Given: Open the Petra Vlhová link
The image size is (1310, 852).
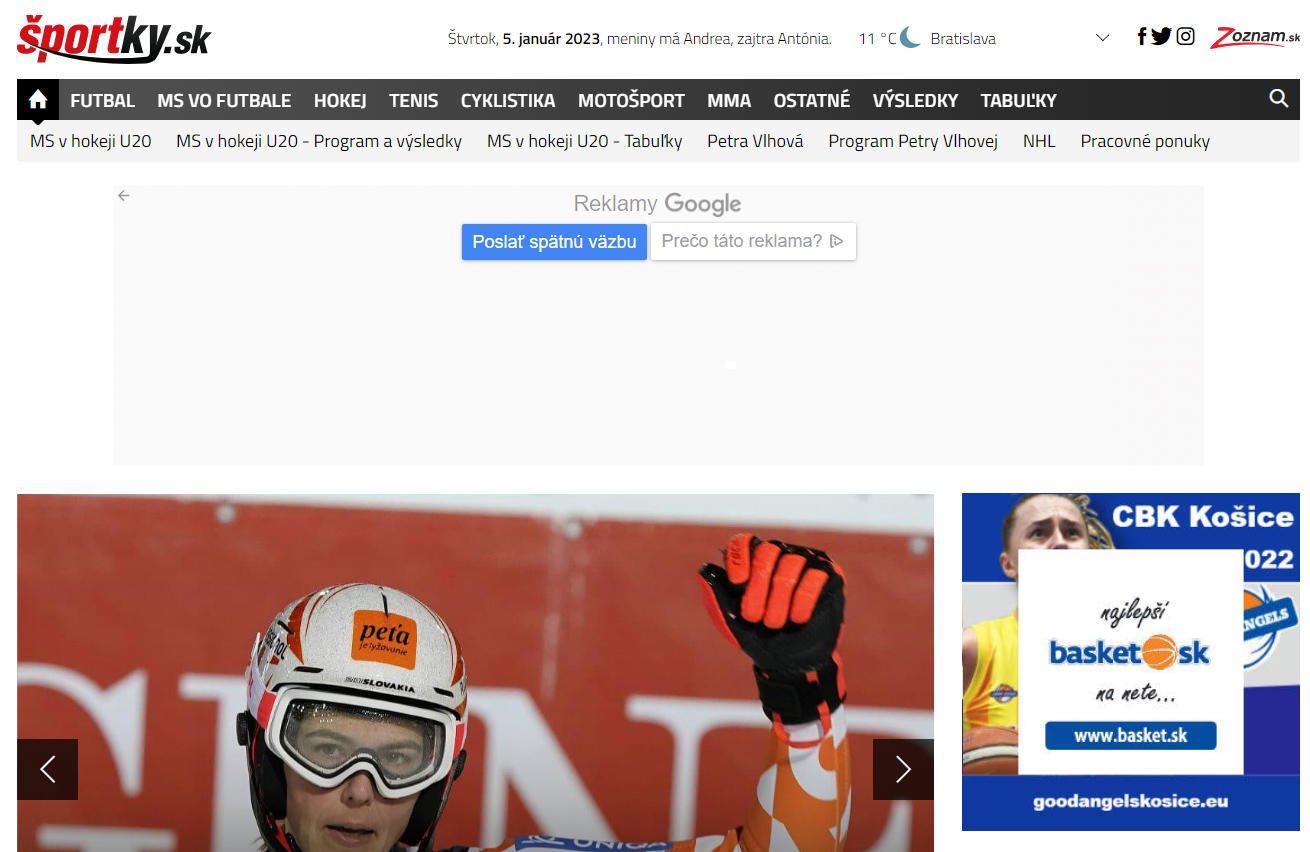Looking at the screenshot, I should coord(755,141).
